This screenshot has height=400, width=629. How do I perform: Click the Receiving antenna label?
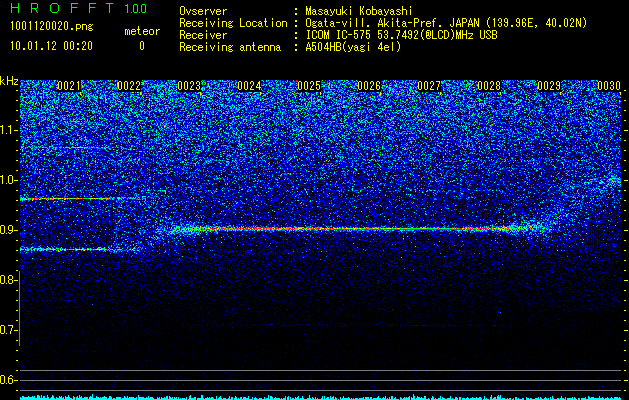[x=230, y=47]
